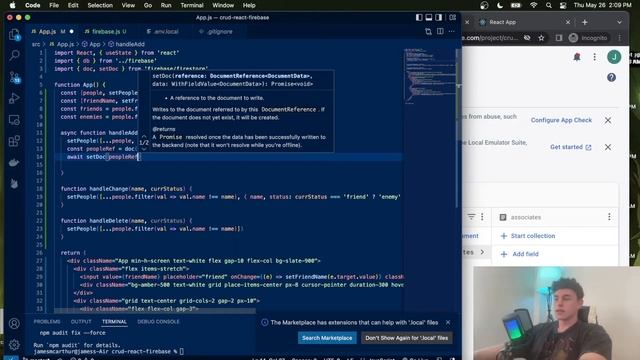Open the editor More Actions ellipsis
The height and width of the screenshot is (360, 640).
point(451,31)
